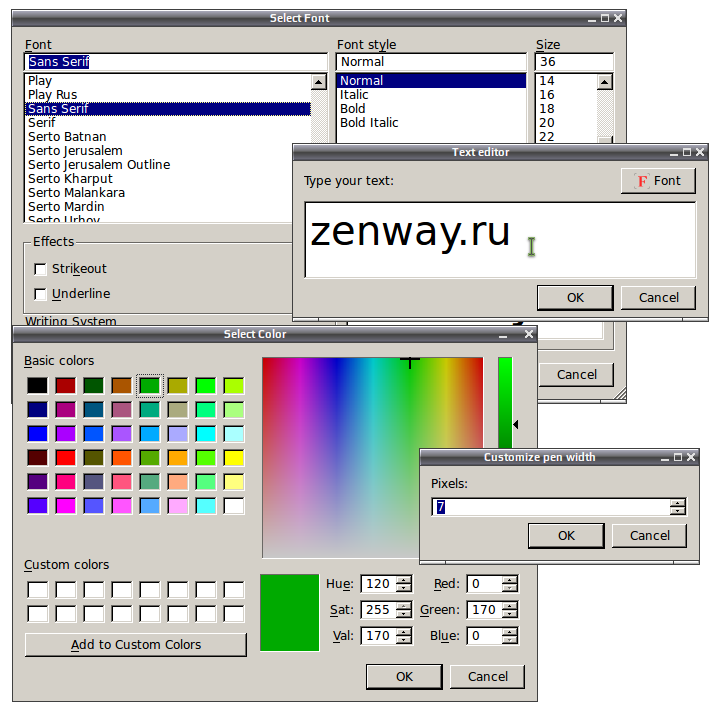Cancel the Select Color dialog
Viewport: 722px width, 714px height.
click(x=488, y=677)
